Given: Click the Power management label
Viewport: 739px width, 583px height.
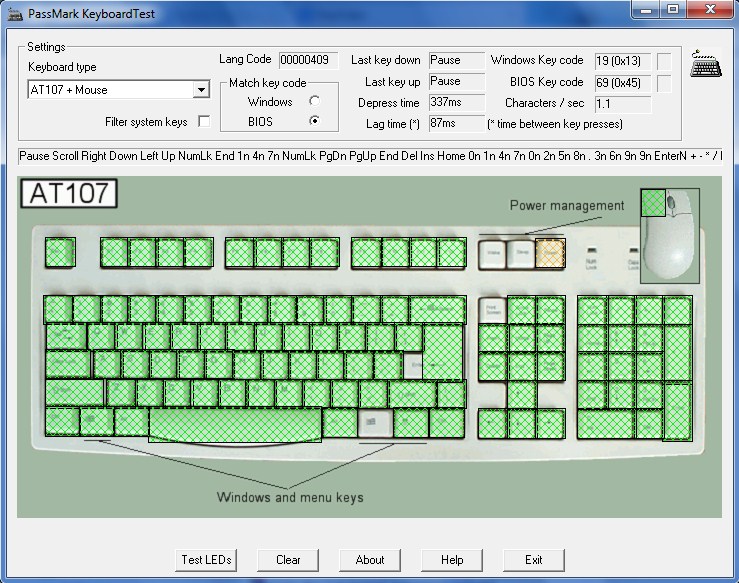Looking at the screenshot, I should [567, 205].
